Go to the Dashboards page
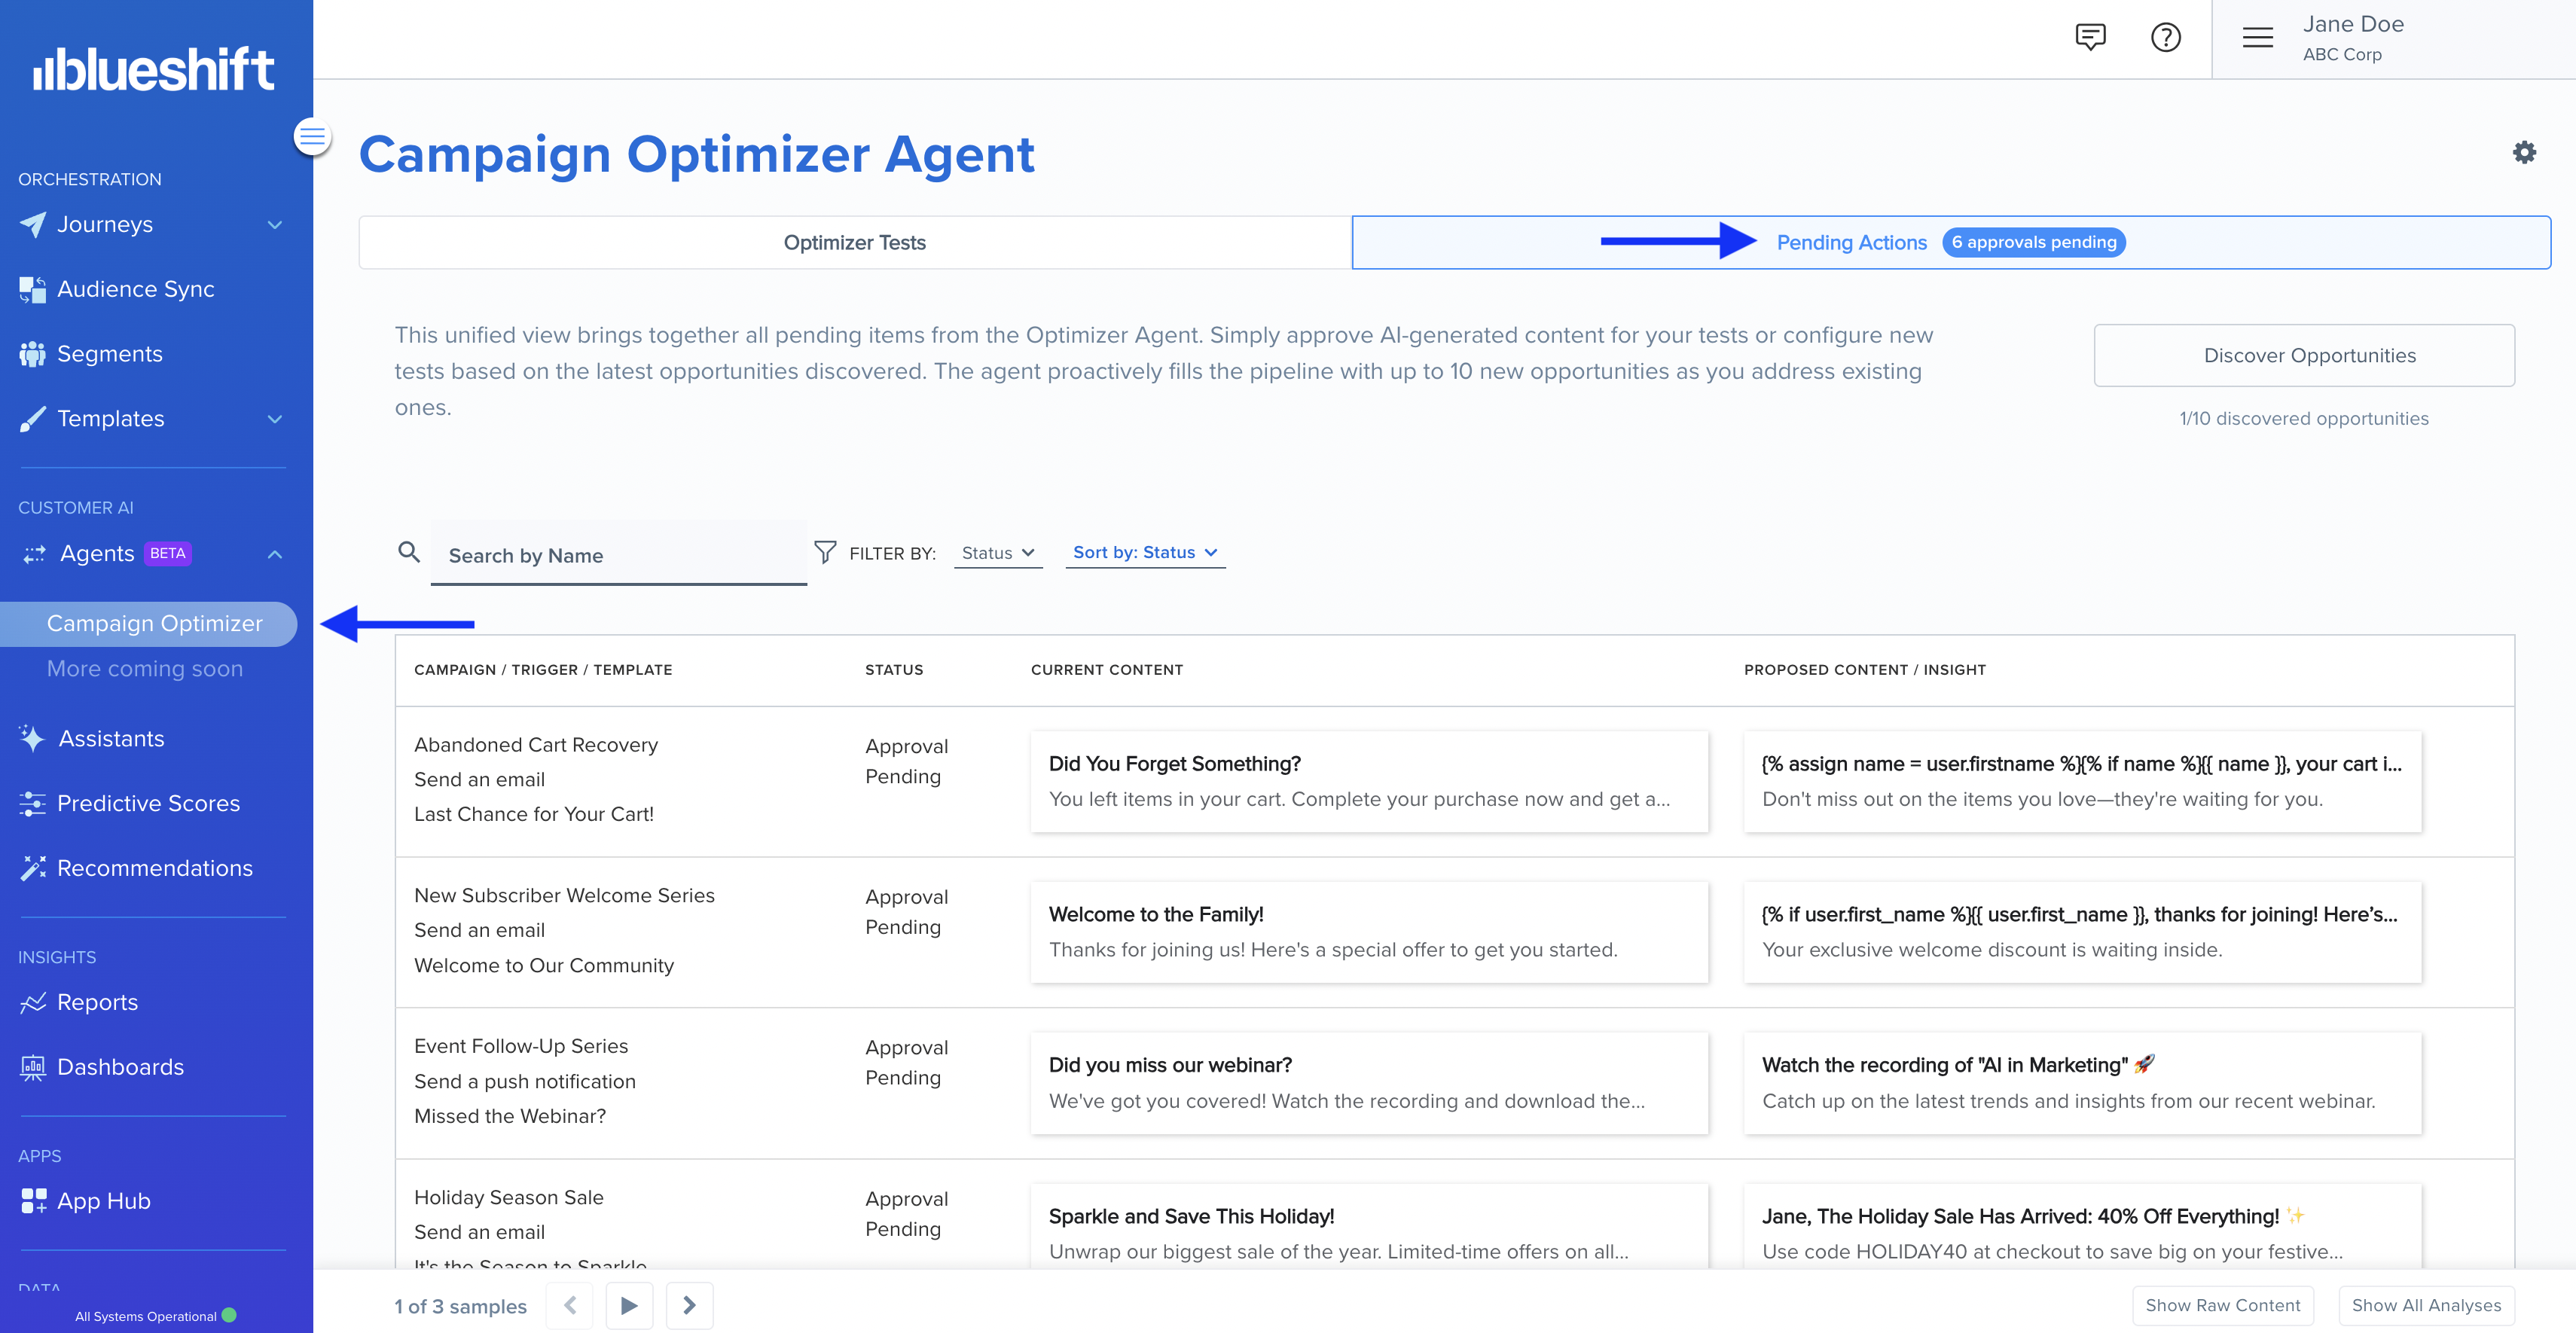This screenshot has width=2576, height=1333. point(120,1067)
